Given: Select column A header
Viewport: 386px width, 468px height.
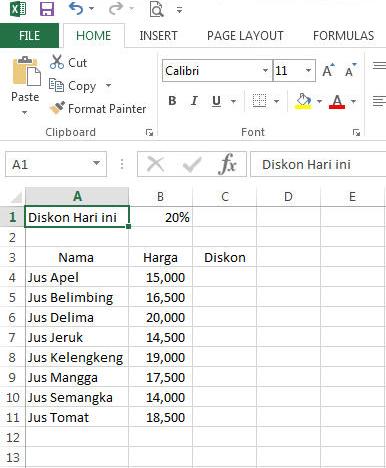Looking at the screenshot, I should coord(77,196).
